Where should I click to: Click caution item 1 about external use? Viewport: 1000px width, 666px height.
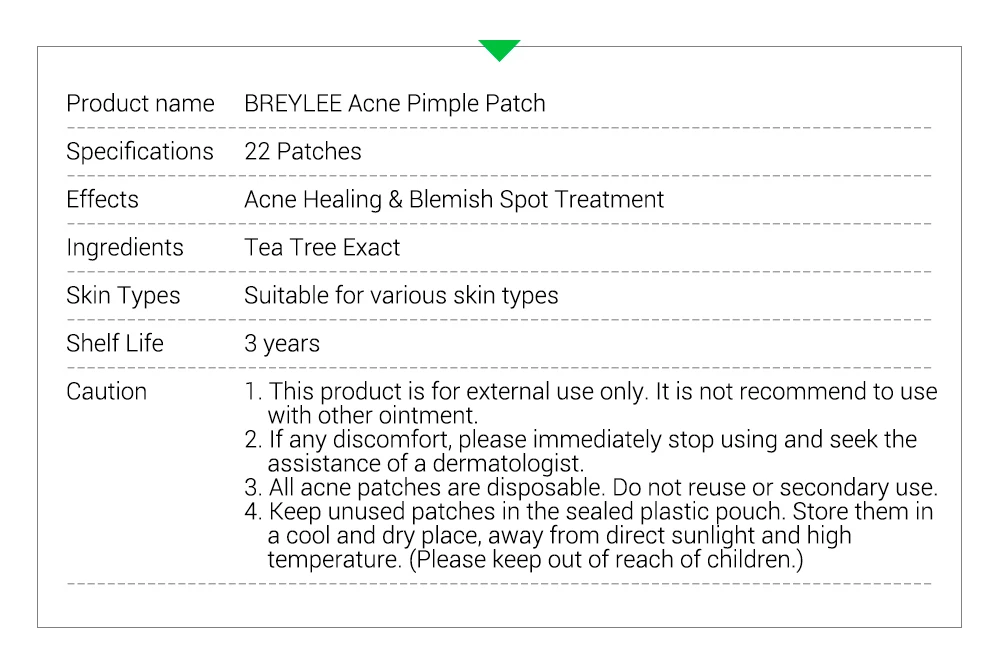click(591, 403)
